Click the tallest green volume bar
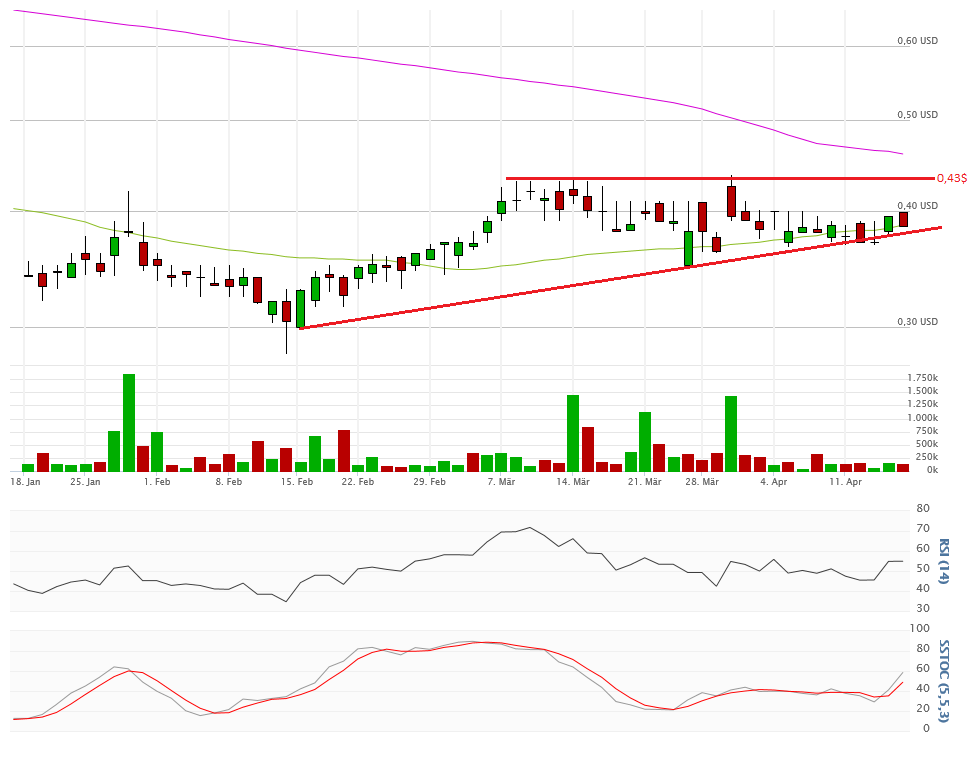Screen dimensions: 968x765 pyautogui.click(x=129, y=422)
